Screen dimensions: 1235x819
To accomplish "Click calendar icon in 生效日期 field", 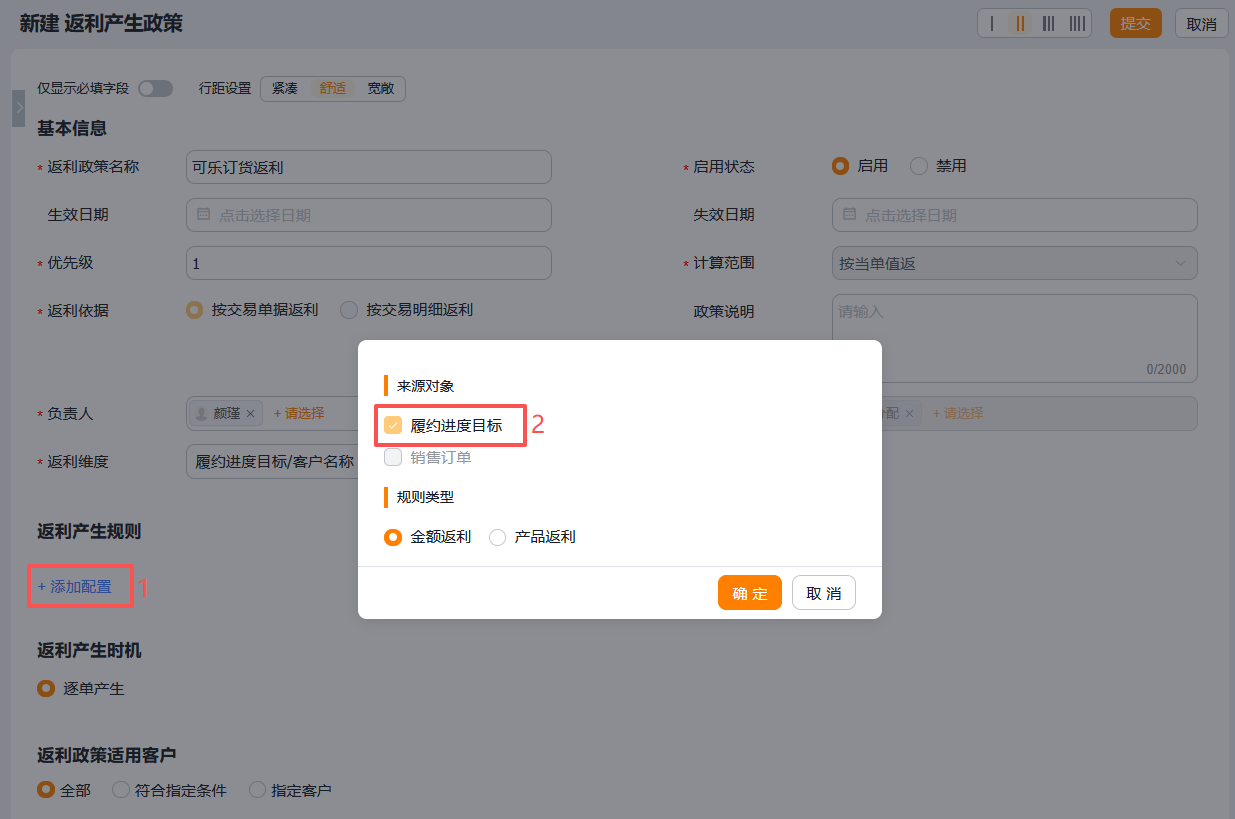I will click(204, 214).
